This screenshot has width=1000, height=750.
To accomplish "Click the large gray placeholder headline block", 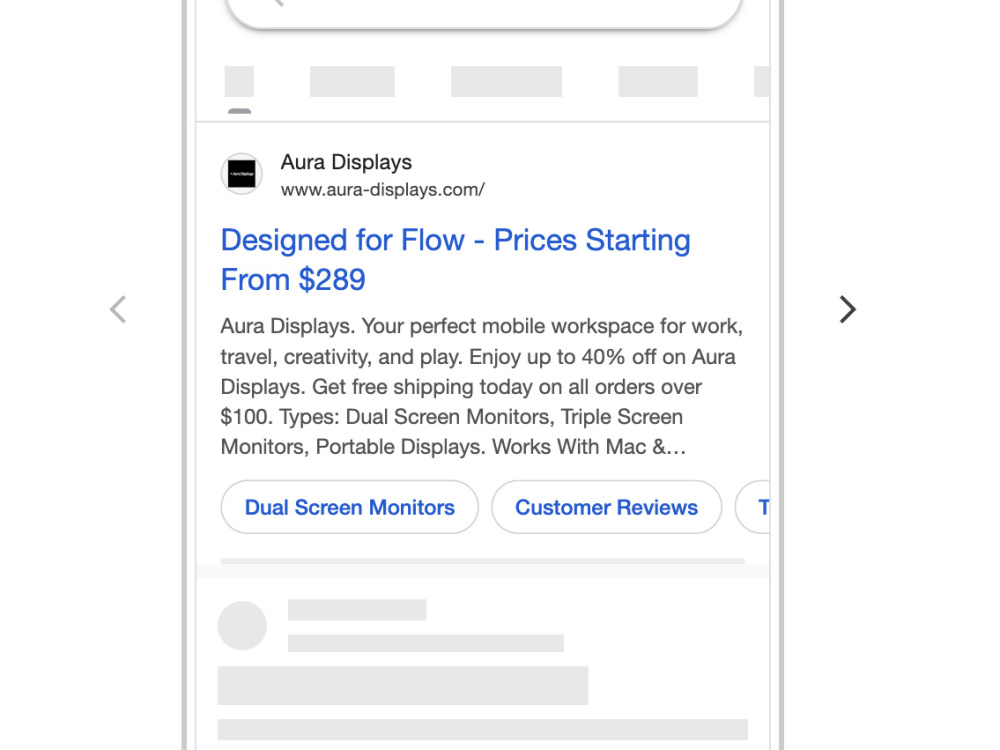I will pos(403,686).
